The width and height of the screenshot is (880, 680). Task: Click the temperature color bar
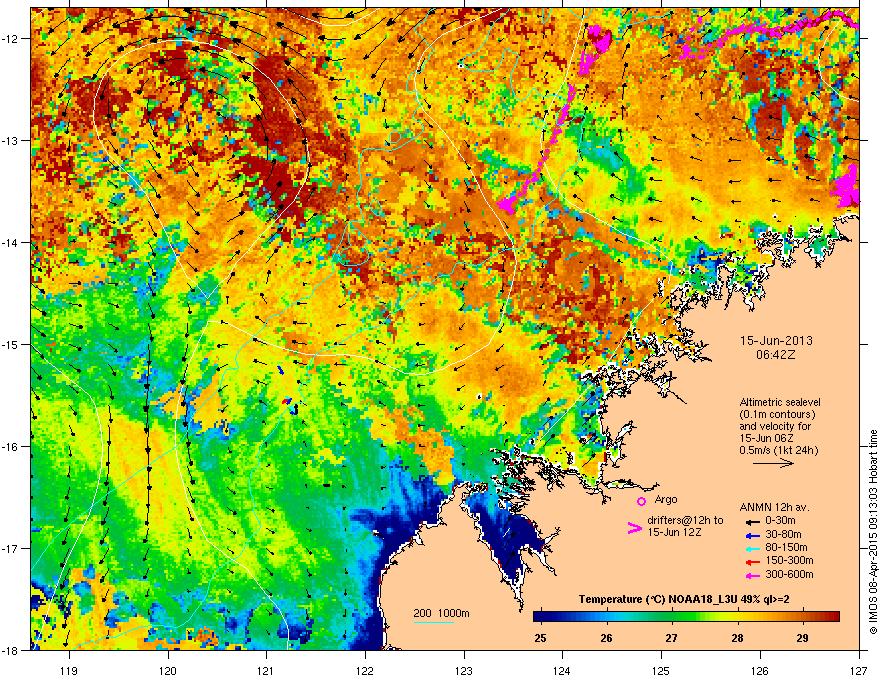pyautogui.click(x=686, y=617)
